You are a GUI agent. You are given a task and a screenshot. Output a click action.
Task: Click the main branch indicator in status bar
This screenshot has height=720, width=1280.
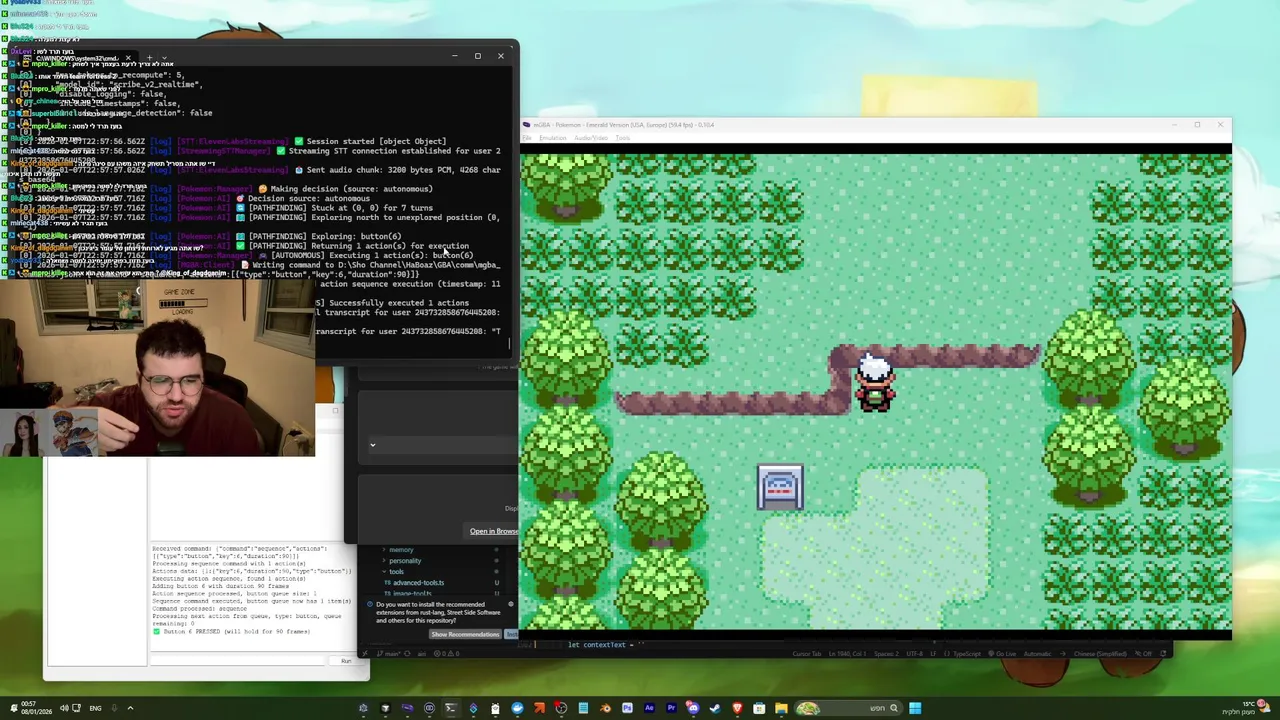click(x=389, y=653)
